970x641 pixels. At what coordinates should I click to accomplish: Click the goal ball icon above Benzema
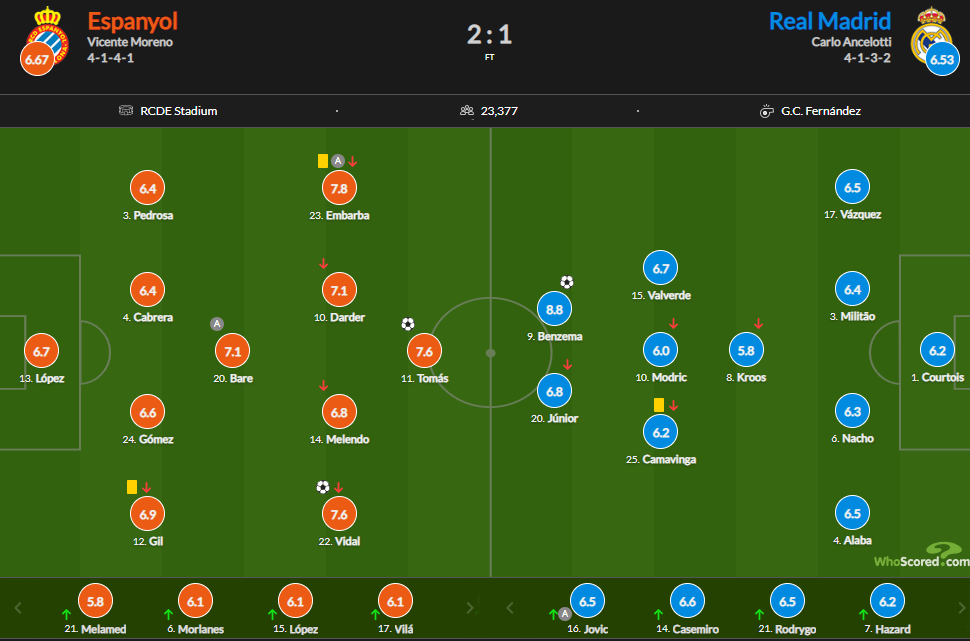567,282
